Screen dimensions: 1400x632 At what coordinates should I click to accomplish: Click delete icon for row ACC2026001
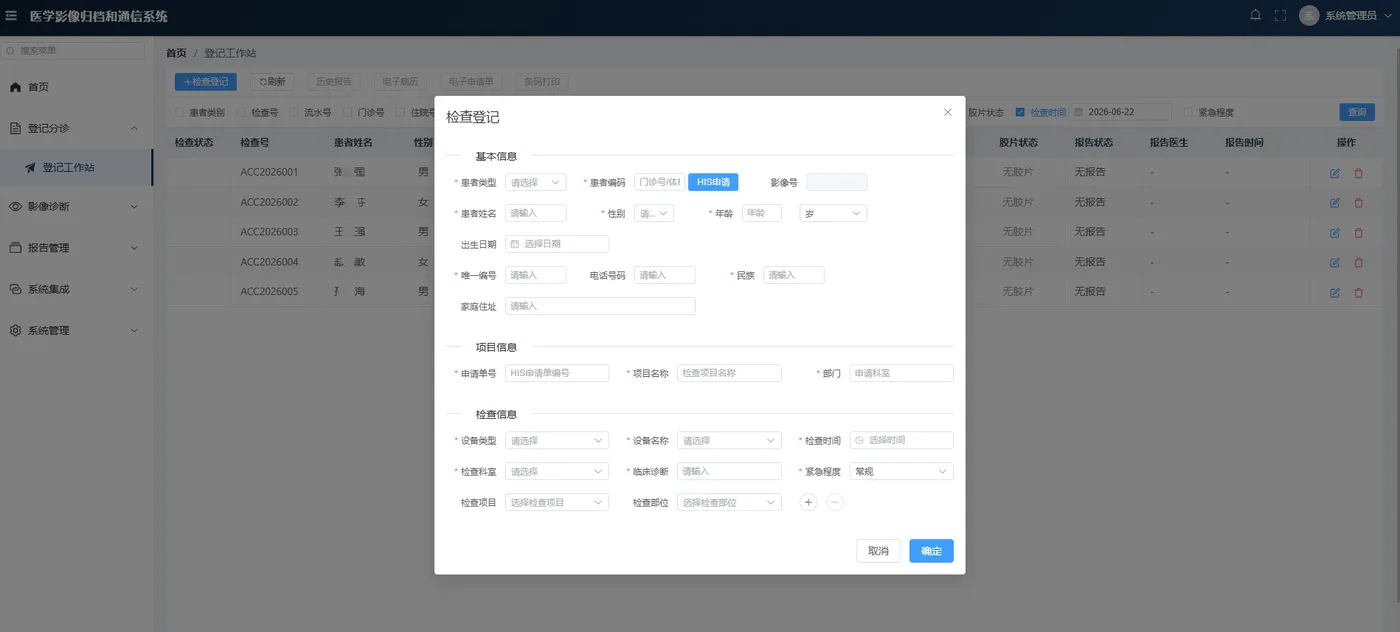1358,173
